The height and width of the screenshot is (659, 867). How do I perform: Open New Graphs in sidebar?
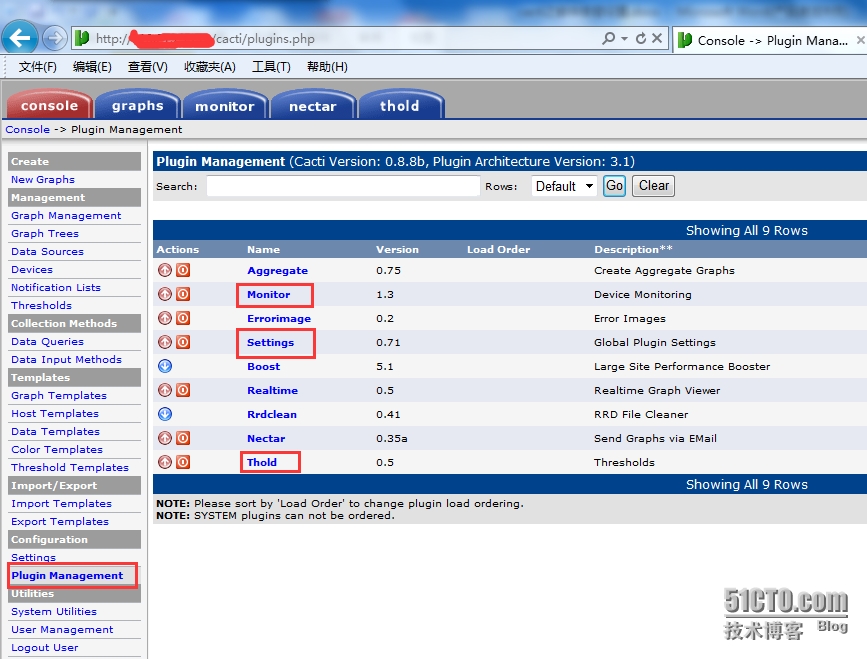pyautogui.click(x=43, y=179)
